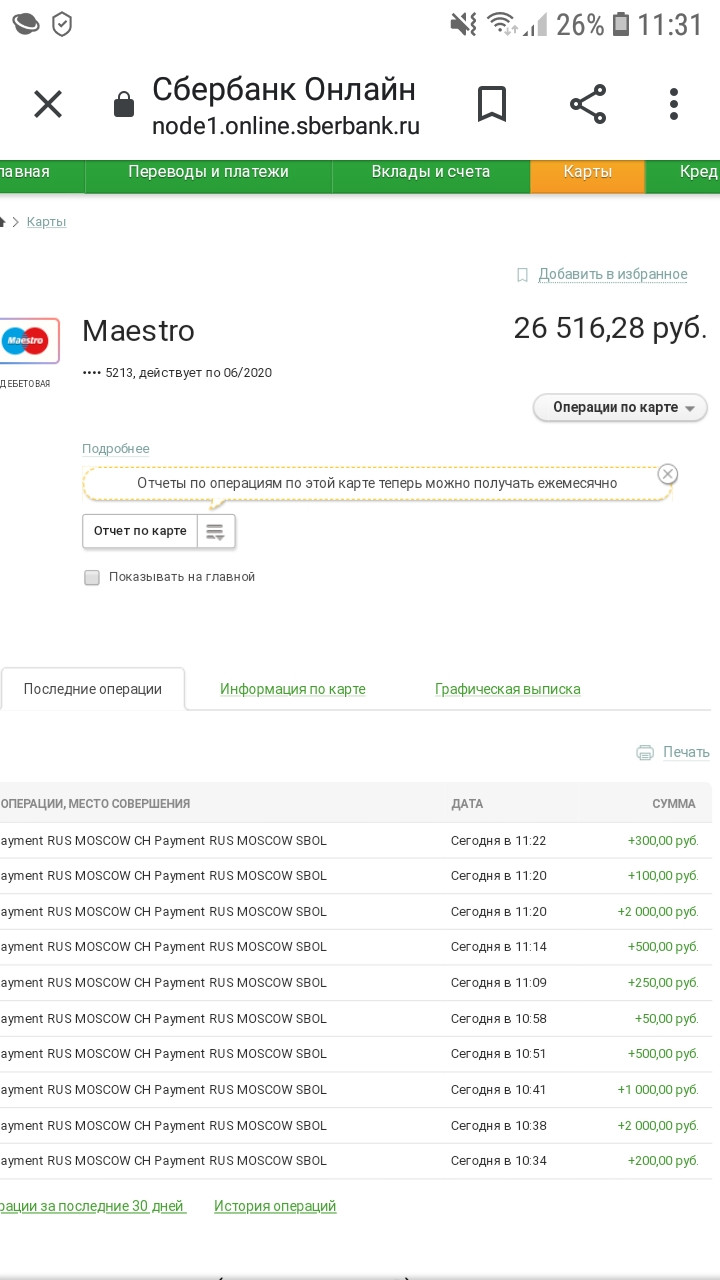720x1280 pixels.
Task: Tap the node1.online.sberbank.ru address text
Action: pyautogui.click(x=286, y=127)
